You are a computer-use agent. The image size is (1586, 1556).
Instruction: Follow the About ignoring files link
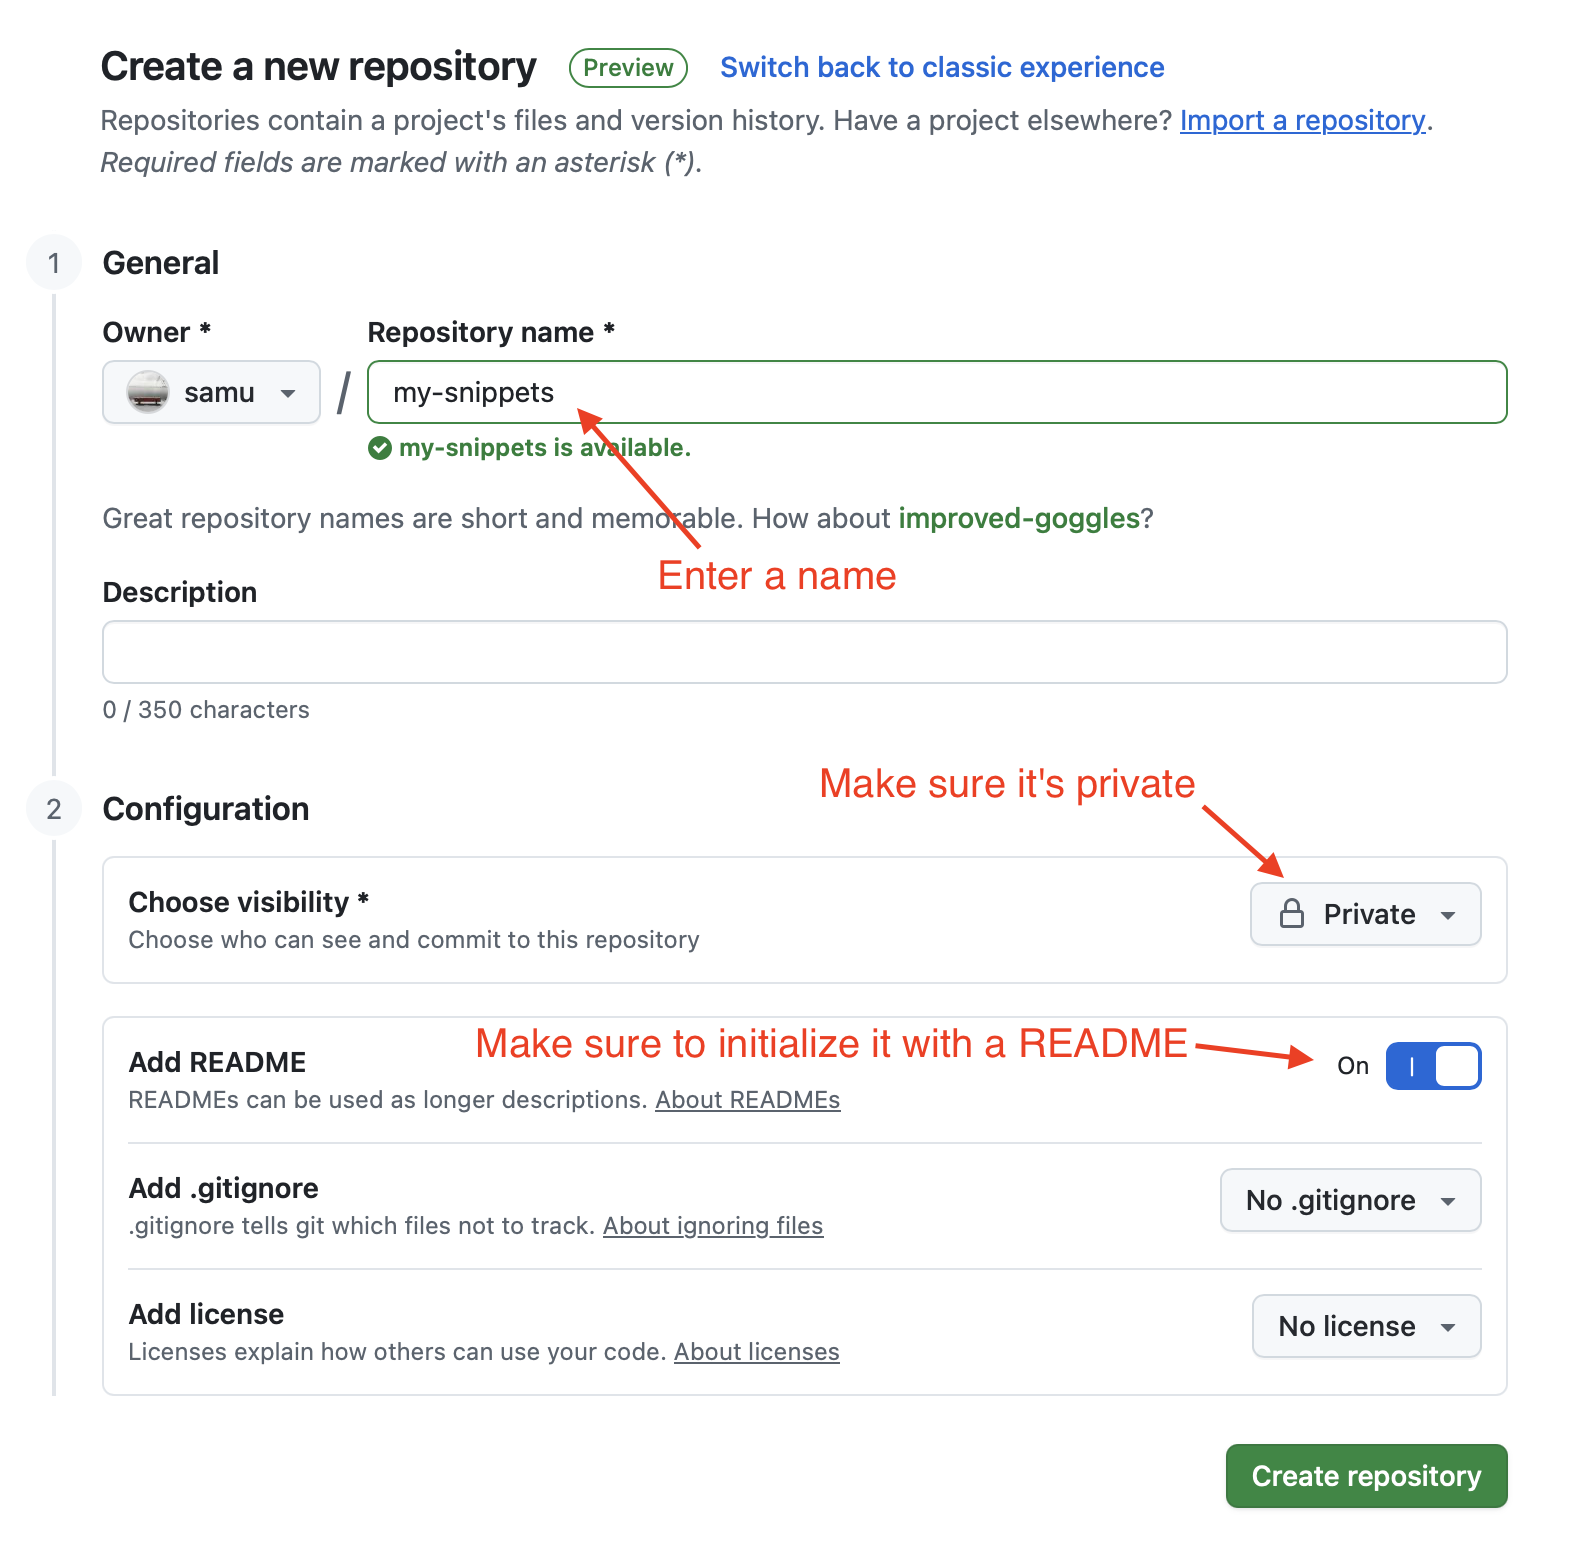tap(712, 1226)
